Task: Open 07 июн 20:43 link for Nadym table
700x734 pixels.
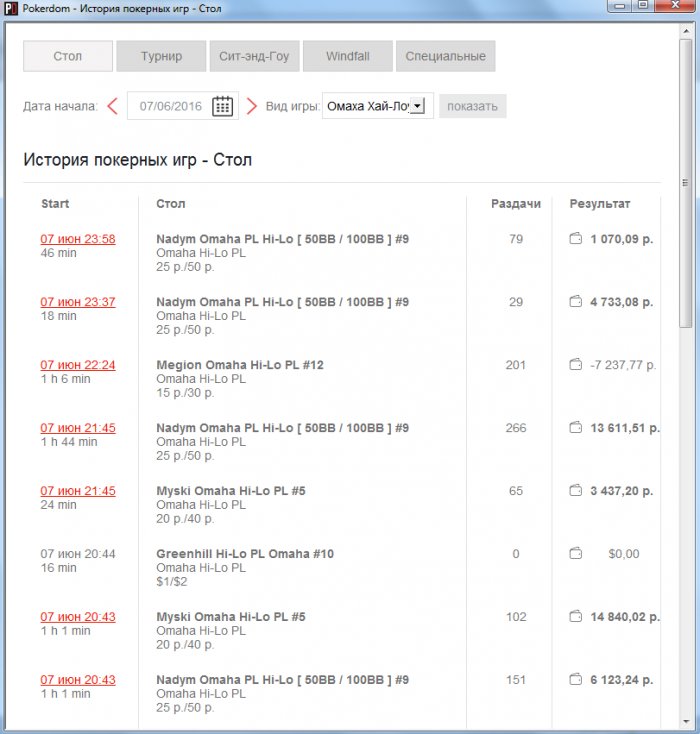Action: point(78,680)
